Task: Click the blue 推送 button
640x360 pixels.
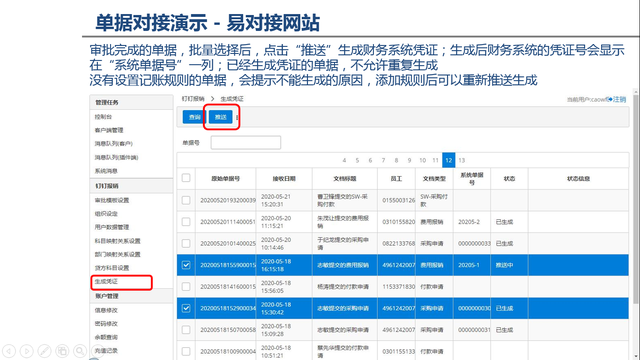Action: [221, 117]
